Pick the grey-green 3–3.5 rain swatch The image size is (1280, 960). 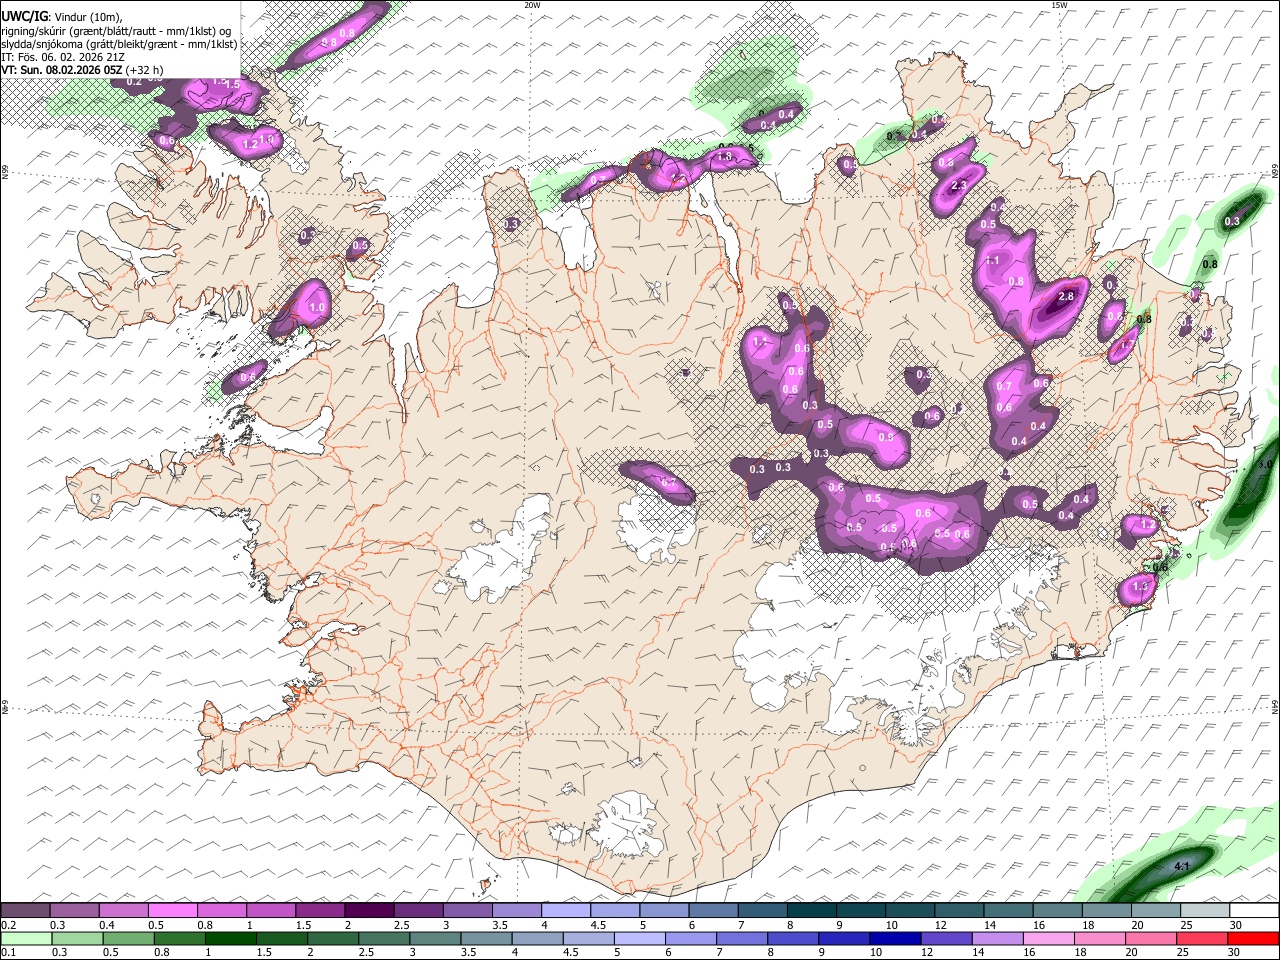434,938
